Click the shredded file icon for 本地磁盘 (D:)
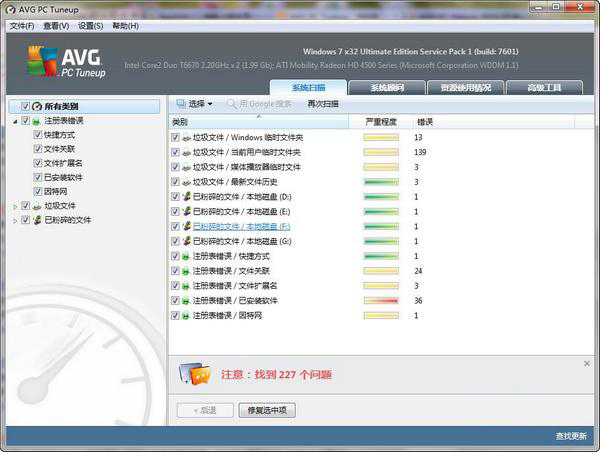600x452 pixels. [186, 197]
